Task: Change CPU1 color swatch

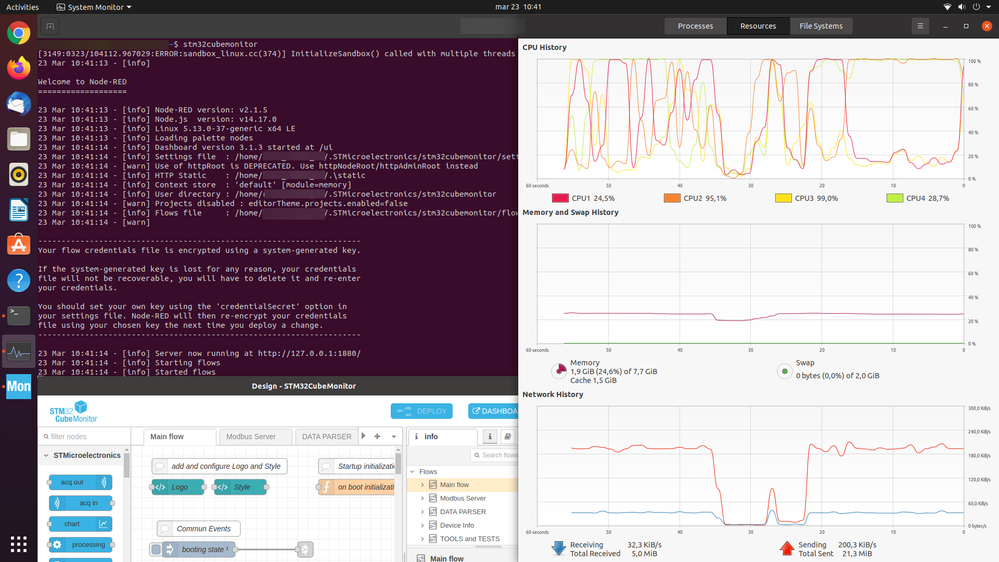Action: click(560, 198)
